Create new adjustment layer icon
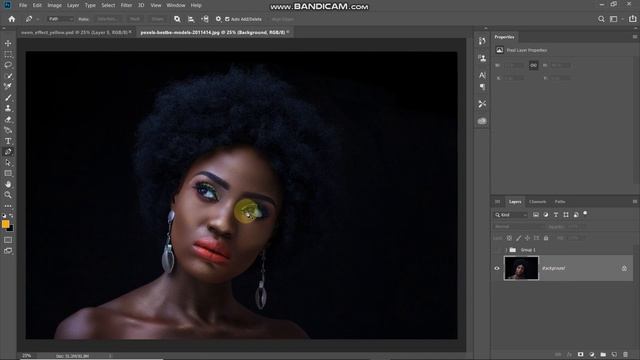The height and width of the screenshot is (360, 640). (592, 355)
